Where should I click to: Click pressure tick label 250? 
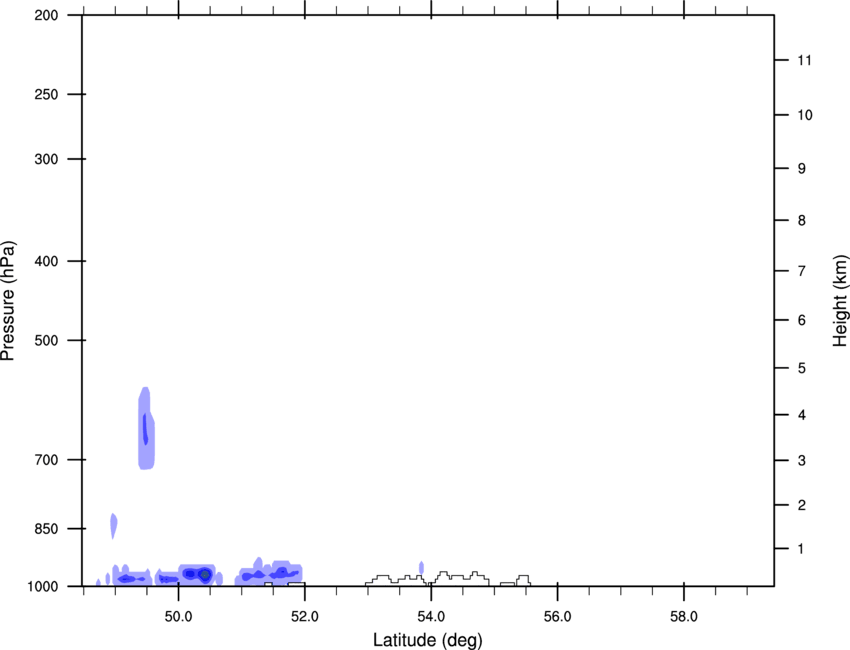tap(46, 95)
